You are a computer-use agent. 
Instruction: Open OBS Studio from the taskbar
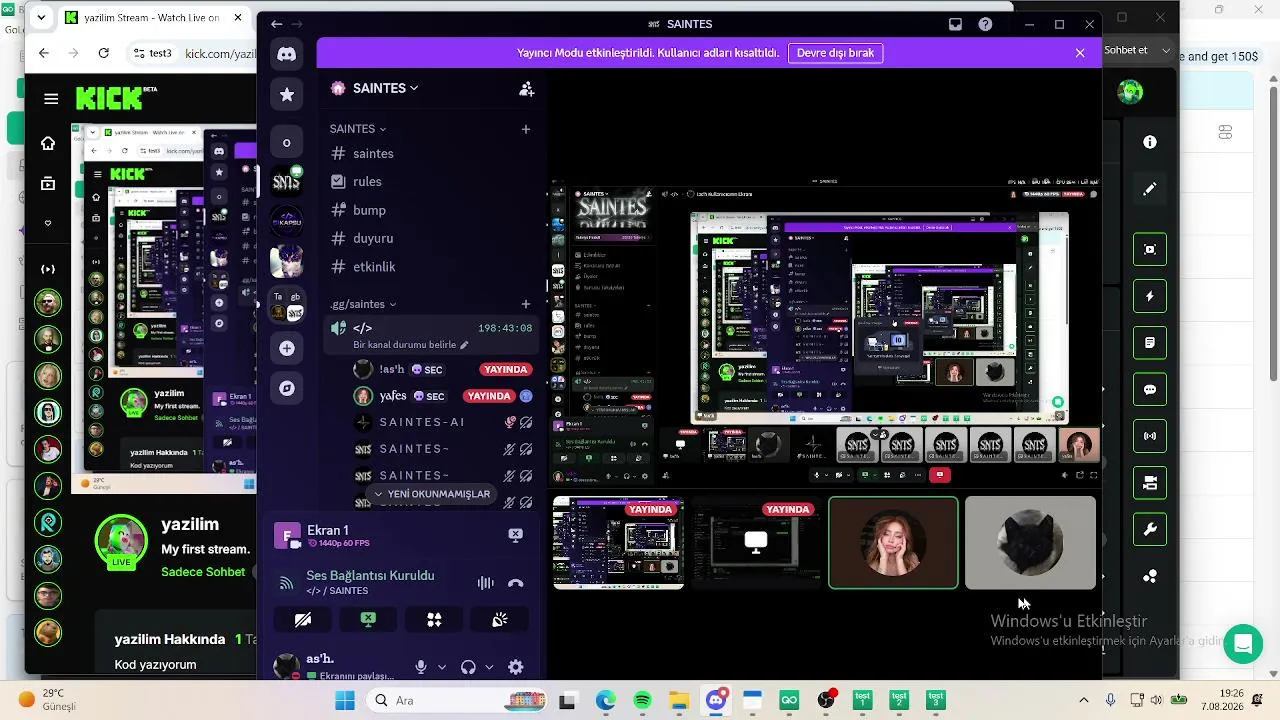826,700
